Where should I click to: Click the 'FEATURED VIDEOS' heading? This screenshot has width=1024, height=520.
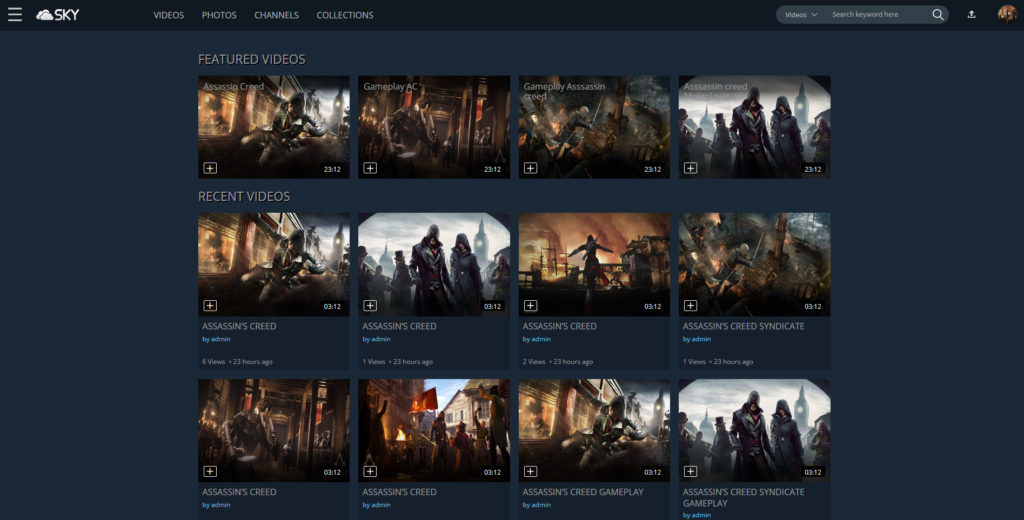[x=251, y=59]
